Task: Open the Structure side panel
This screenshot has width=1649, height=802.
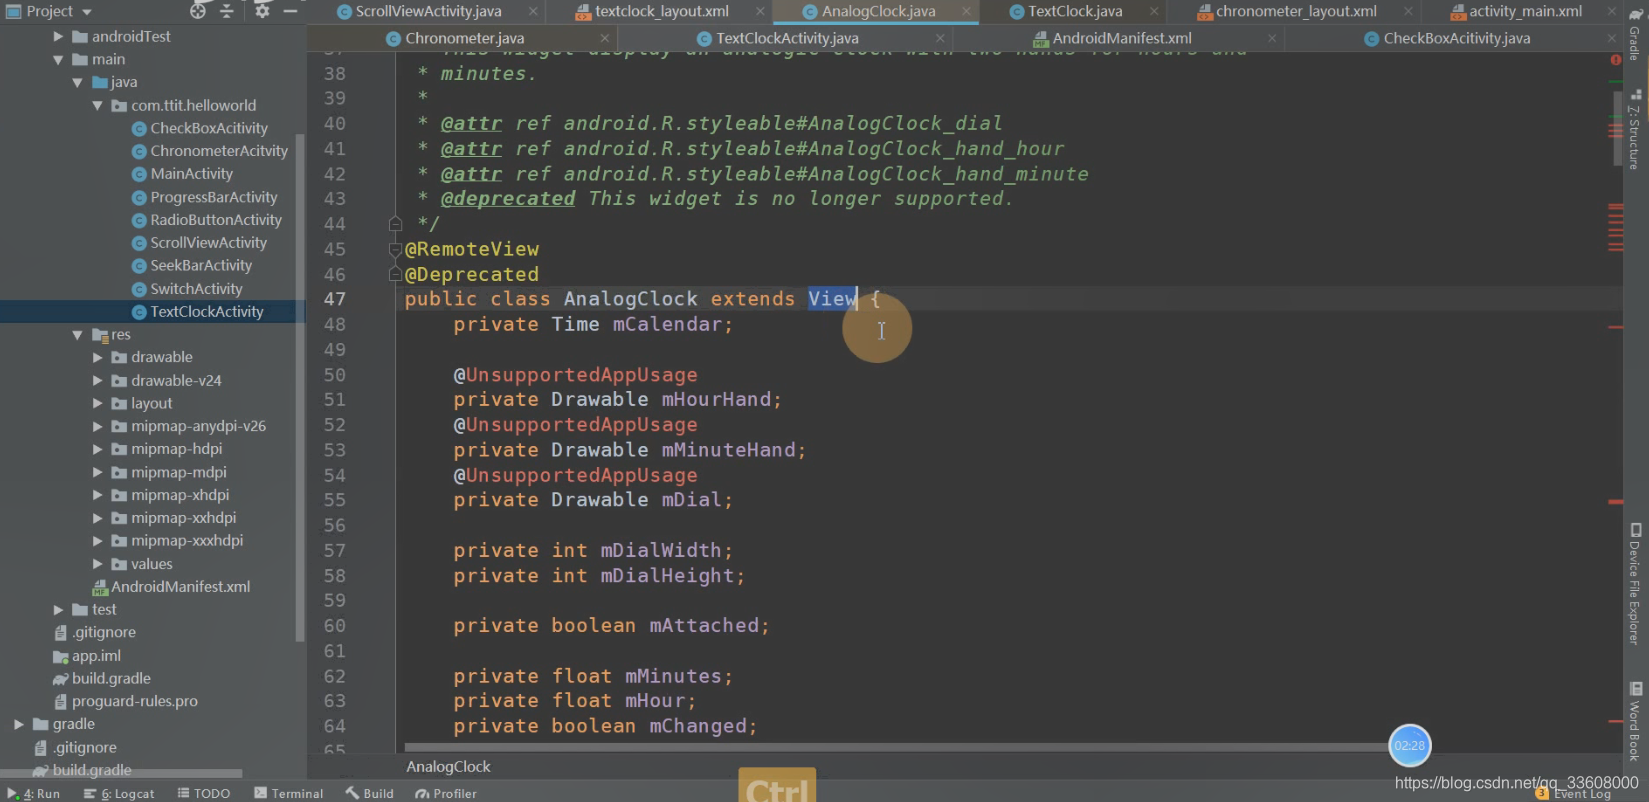Action: 1634,130
